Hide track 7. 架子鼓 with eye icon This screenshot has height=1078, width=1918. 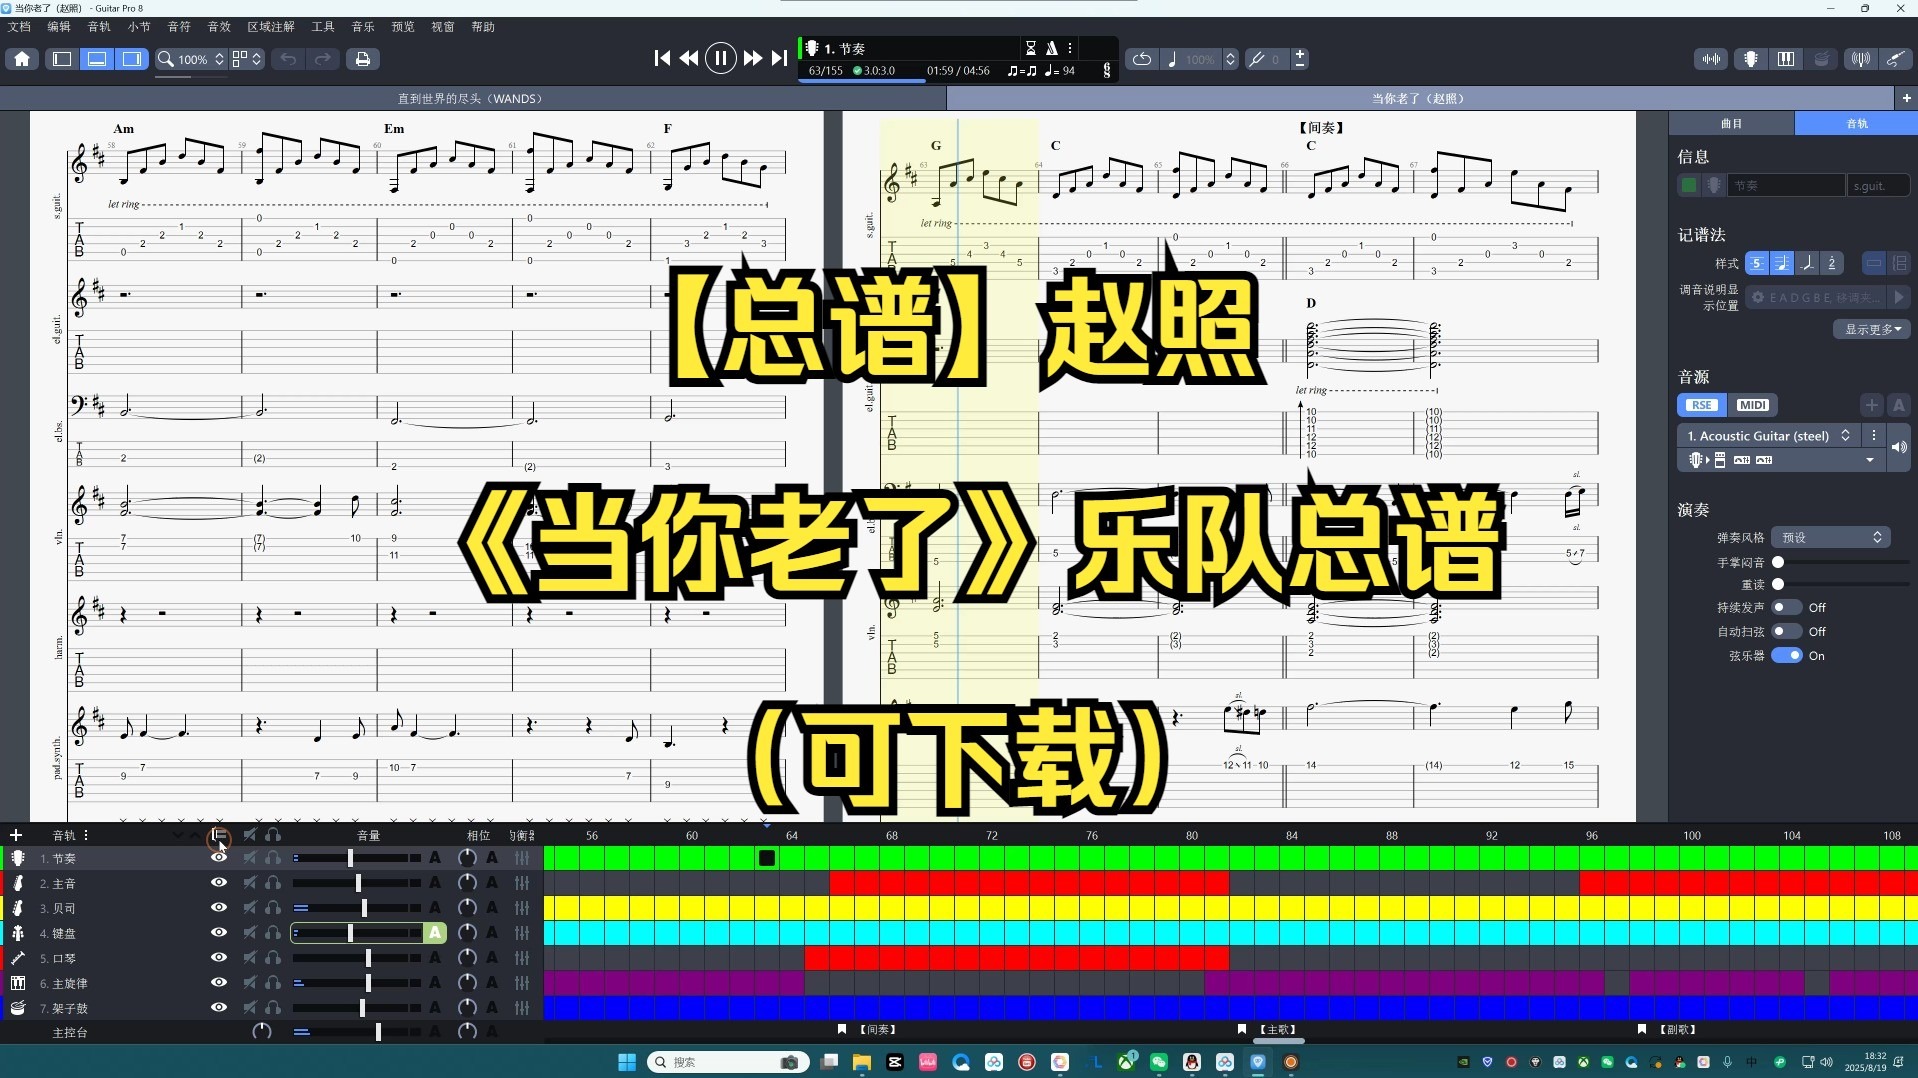point(218,1007)
